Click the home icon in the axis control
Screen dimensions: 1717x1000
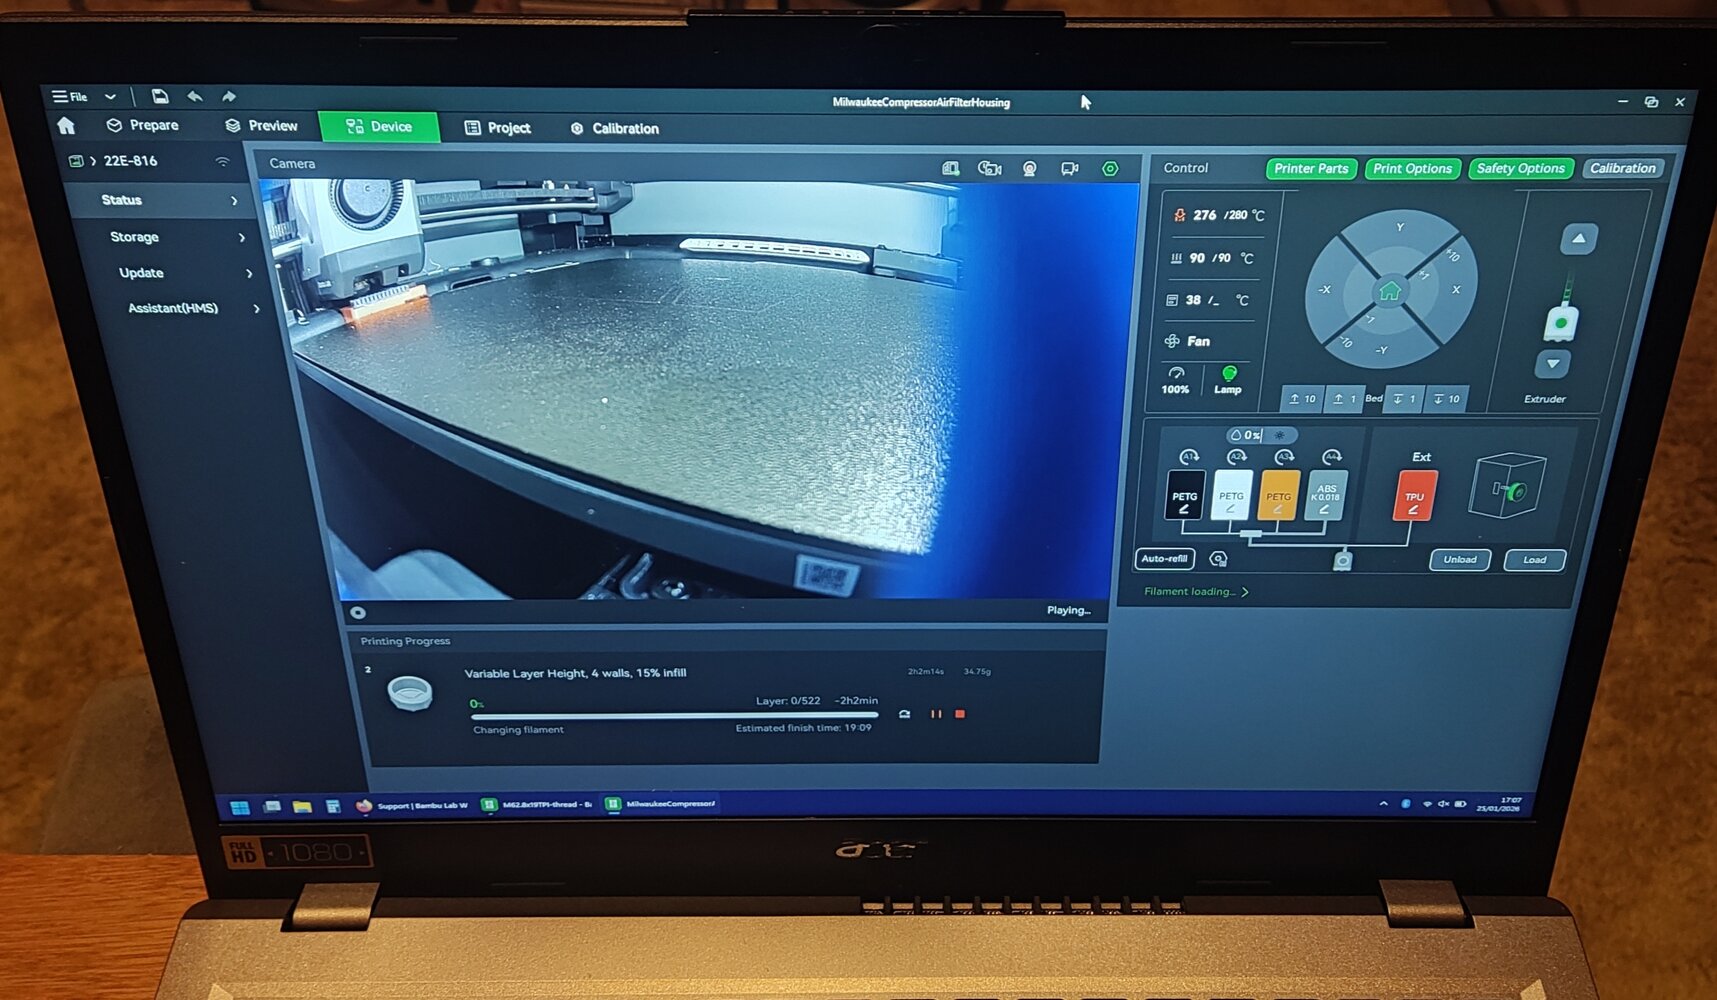[x=1389, y=292]
